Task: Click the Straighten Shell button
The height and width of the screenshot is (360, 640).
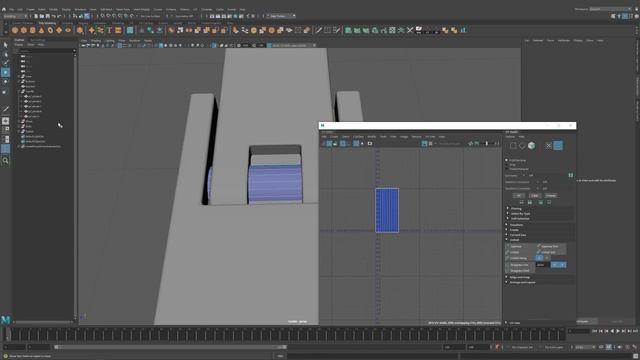Action: click(x=520, y=270)
